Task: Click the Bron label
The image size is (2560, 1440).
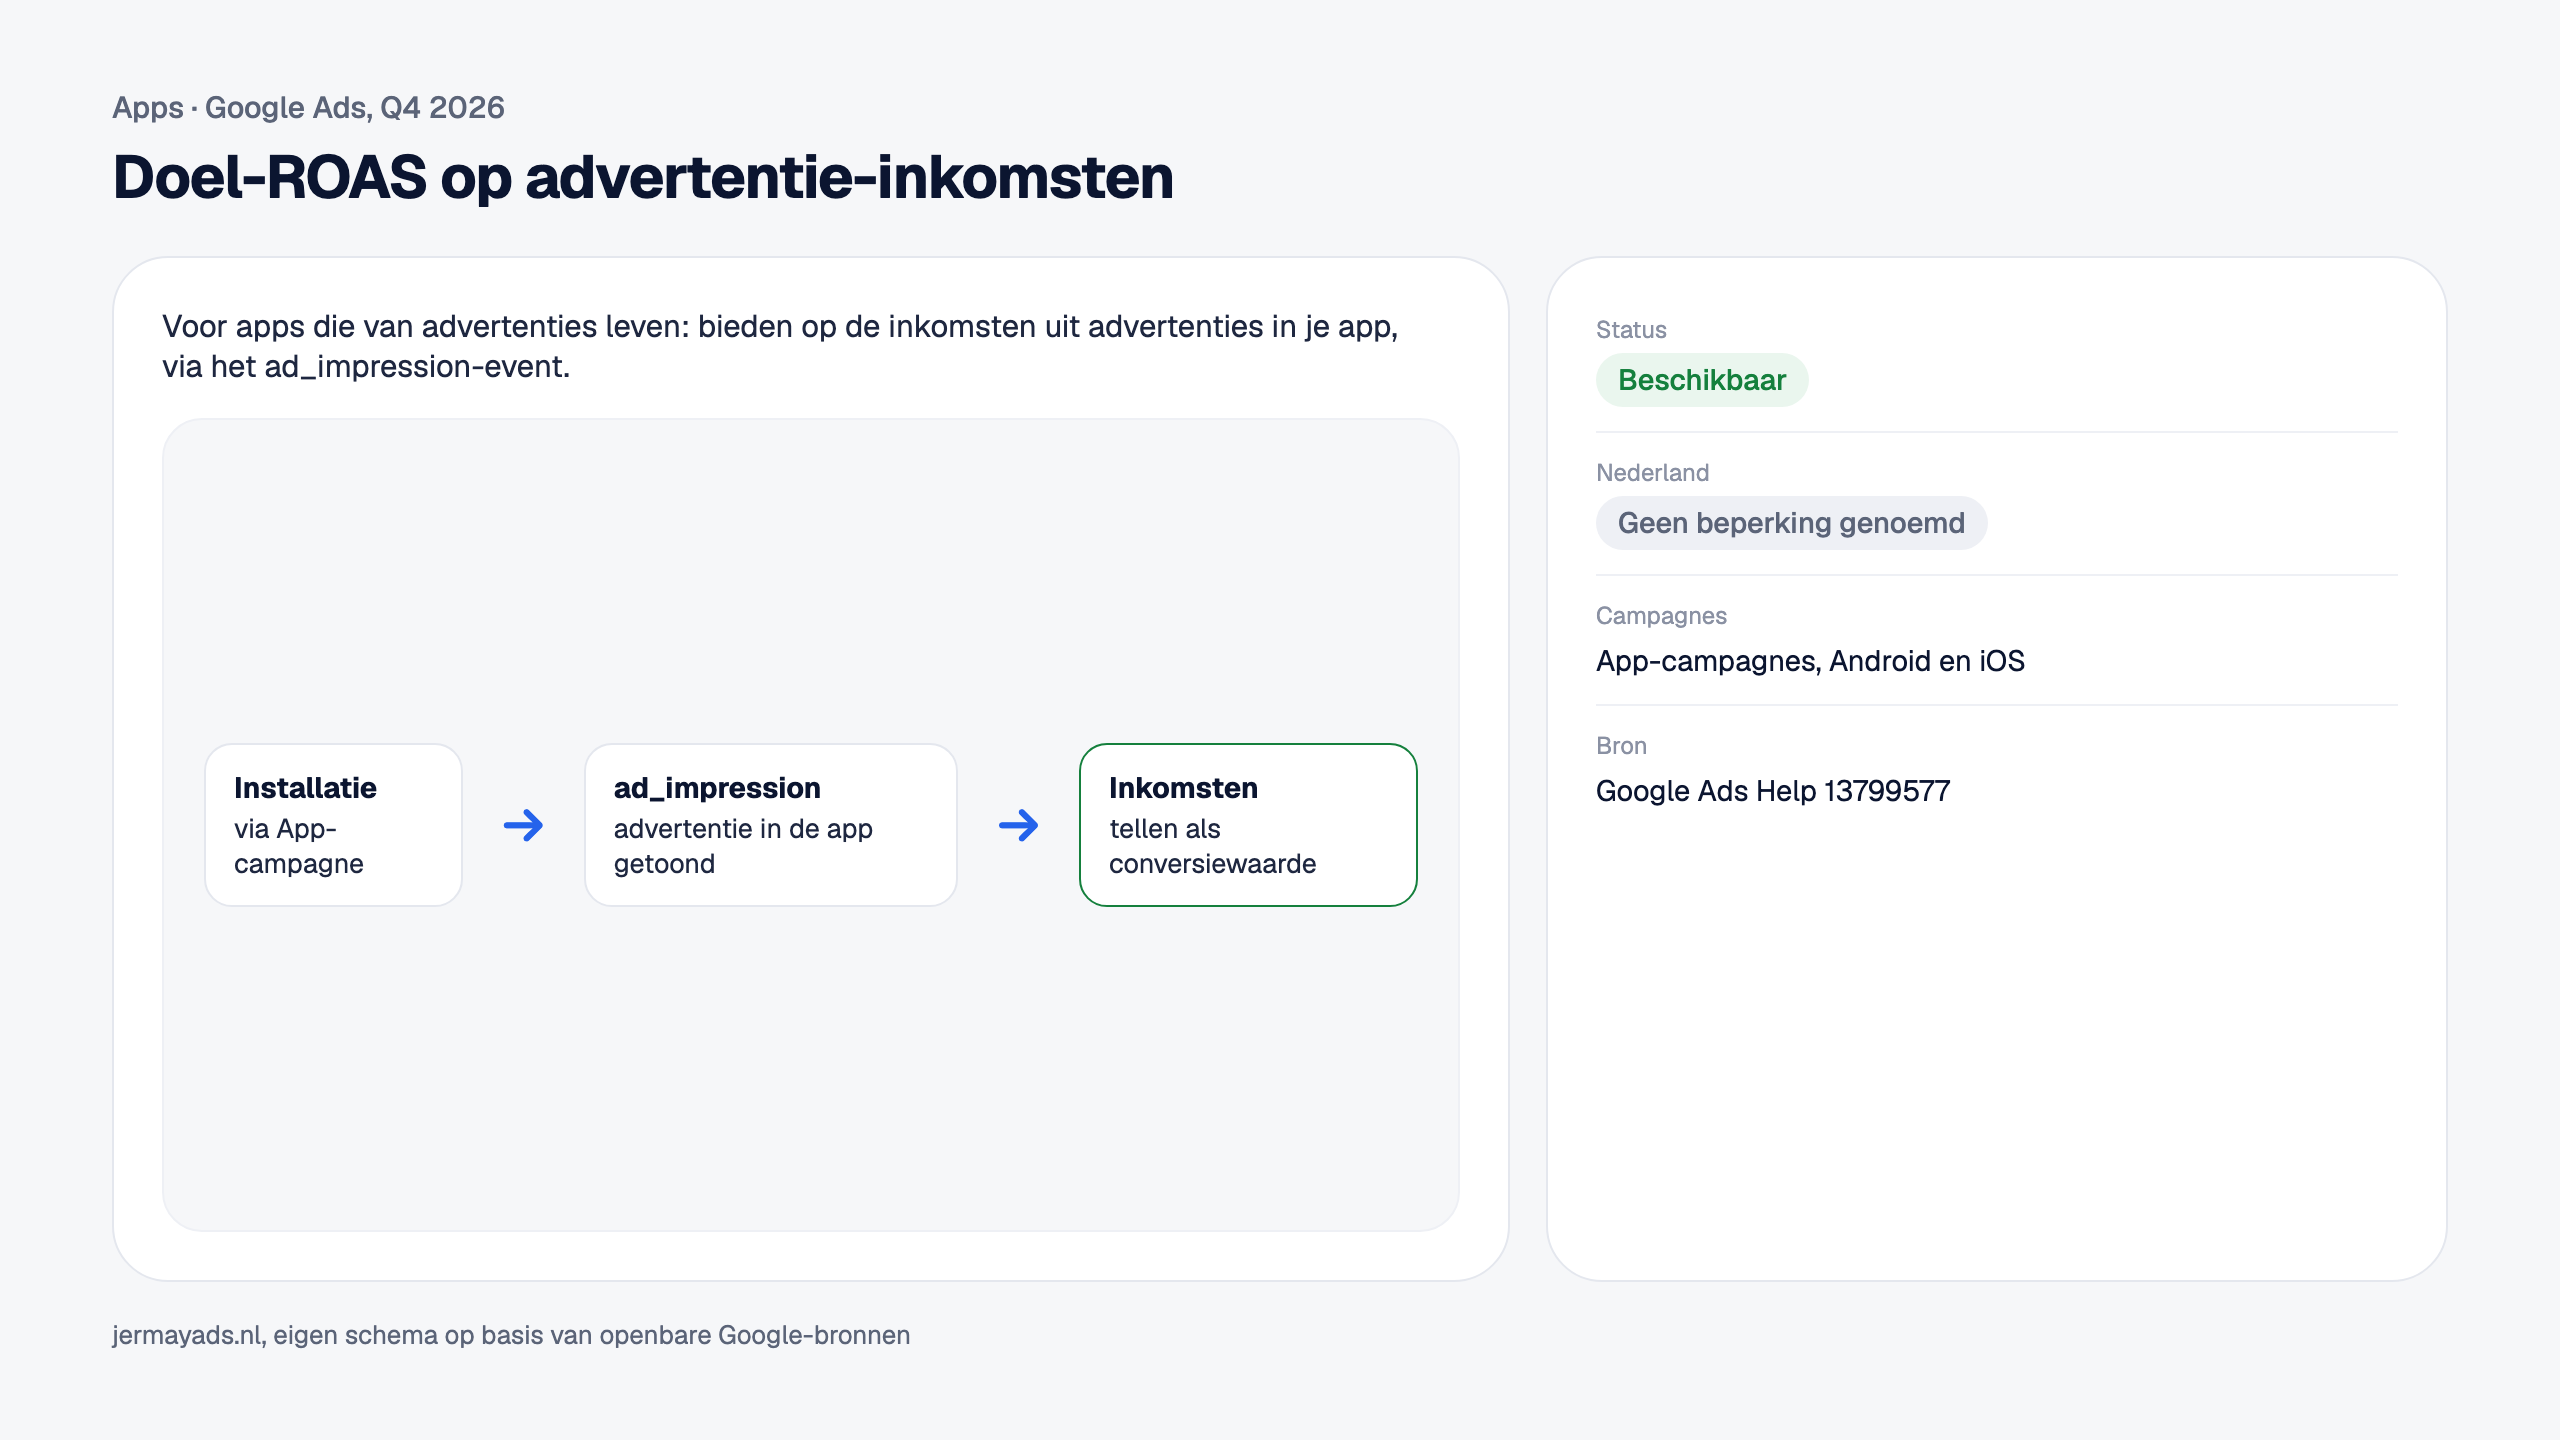Action: tap(1620, 746)
